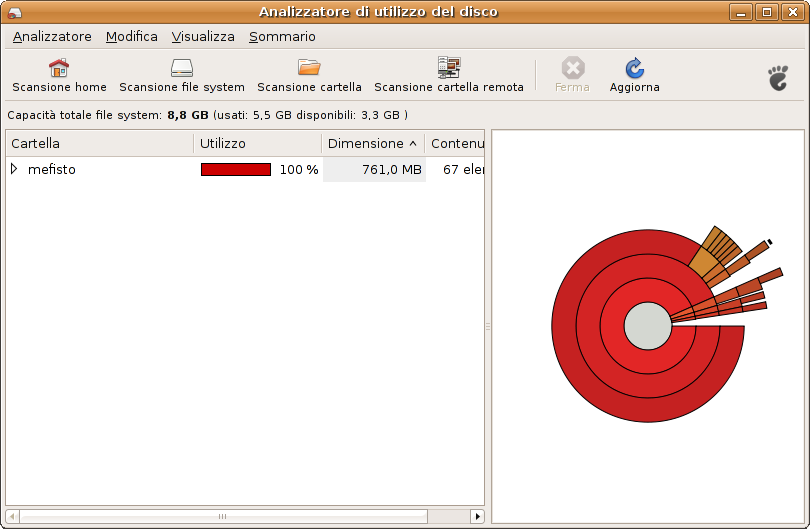Click the GNOME foot logo icon
Image resolution: width=810 pixels, height=529 pixels.
click(778, 77)
